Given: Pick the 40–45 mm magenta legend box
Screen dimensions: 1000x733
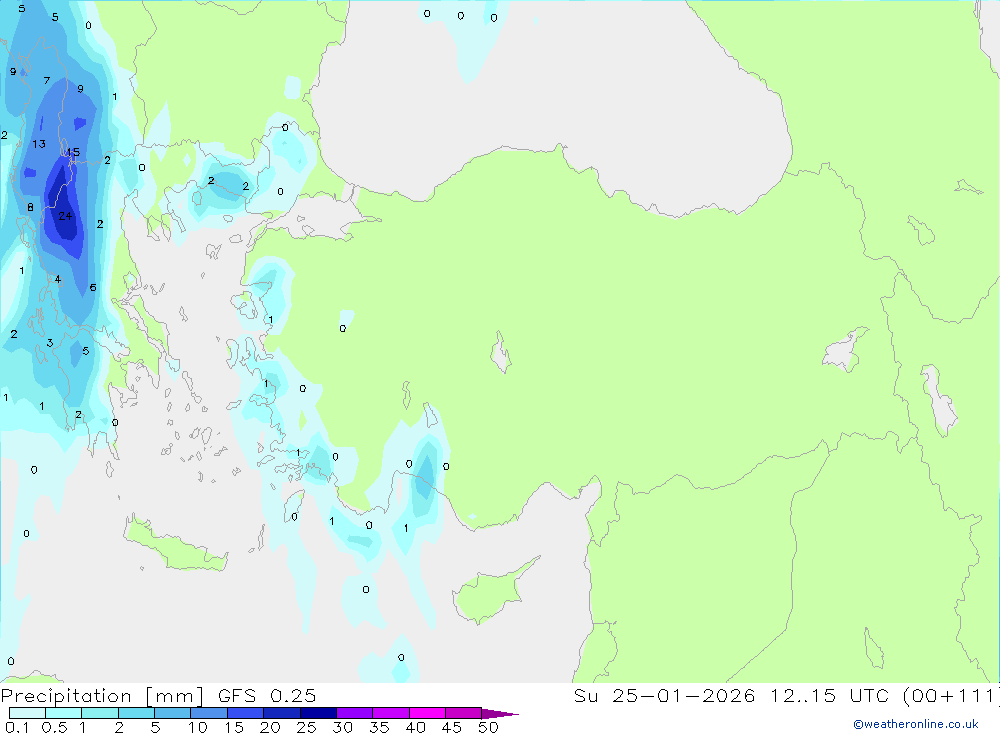Looking at the screenshot, I should 427,713.
